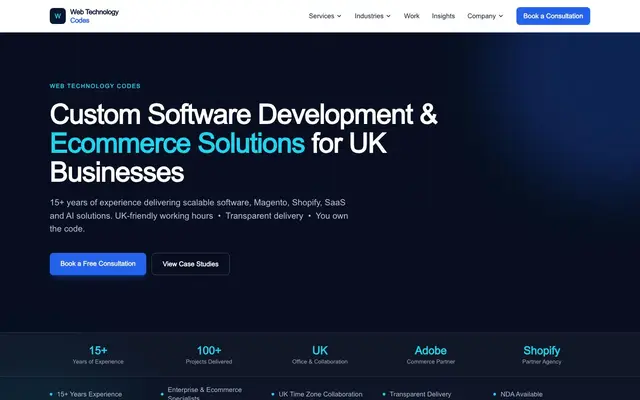Viewport: 640px width, 400px height.
Task: Click the 15+ Years of Experience stat
Action: pyautogui.click(x=98, y=355)
